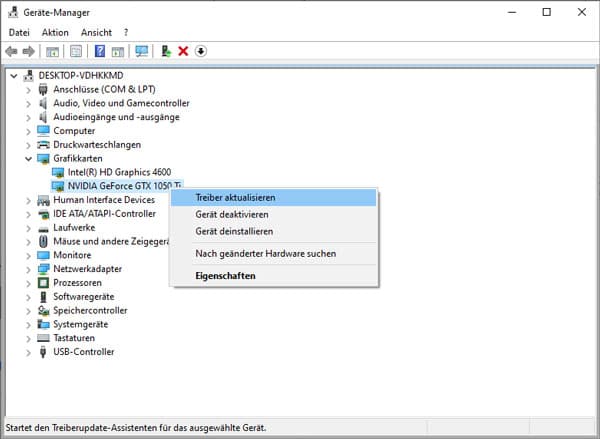600x439 pixels.
Task: Expand the Netzwerkadapter category
Action: (28, 269)
